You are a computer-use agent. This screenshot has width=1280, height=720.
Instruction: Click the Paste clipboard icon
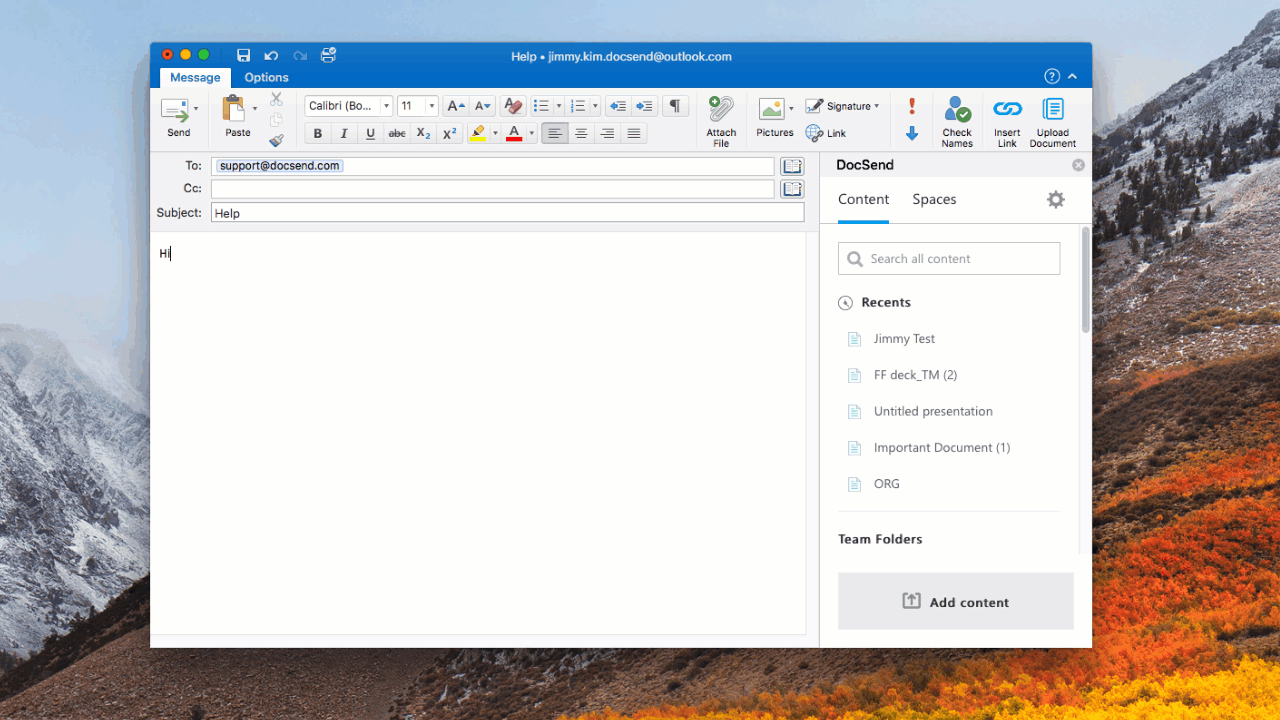click(234, 109)
